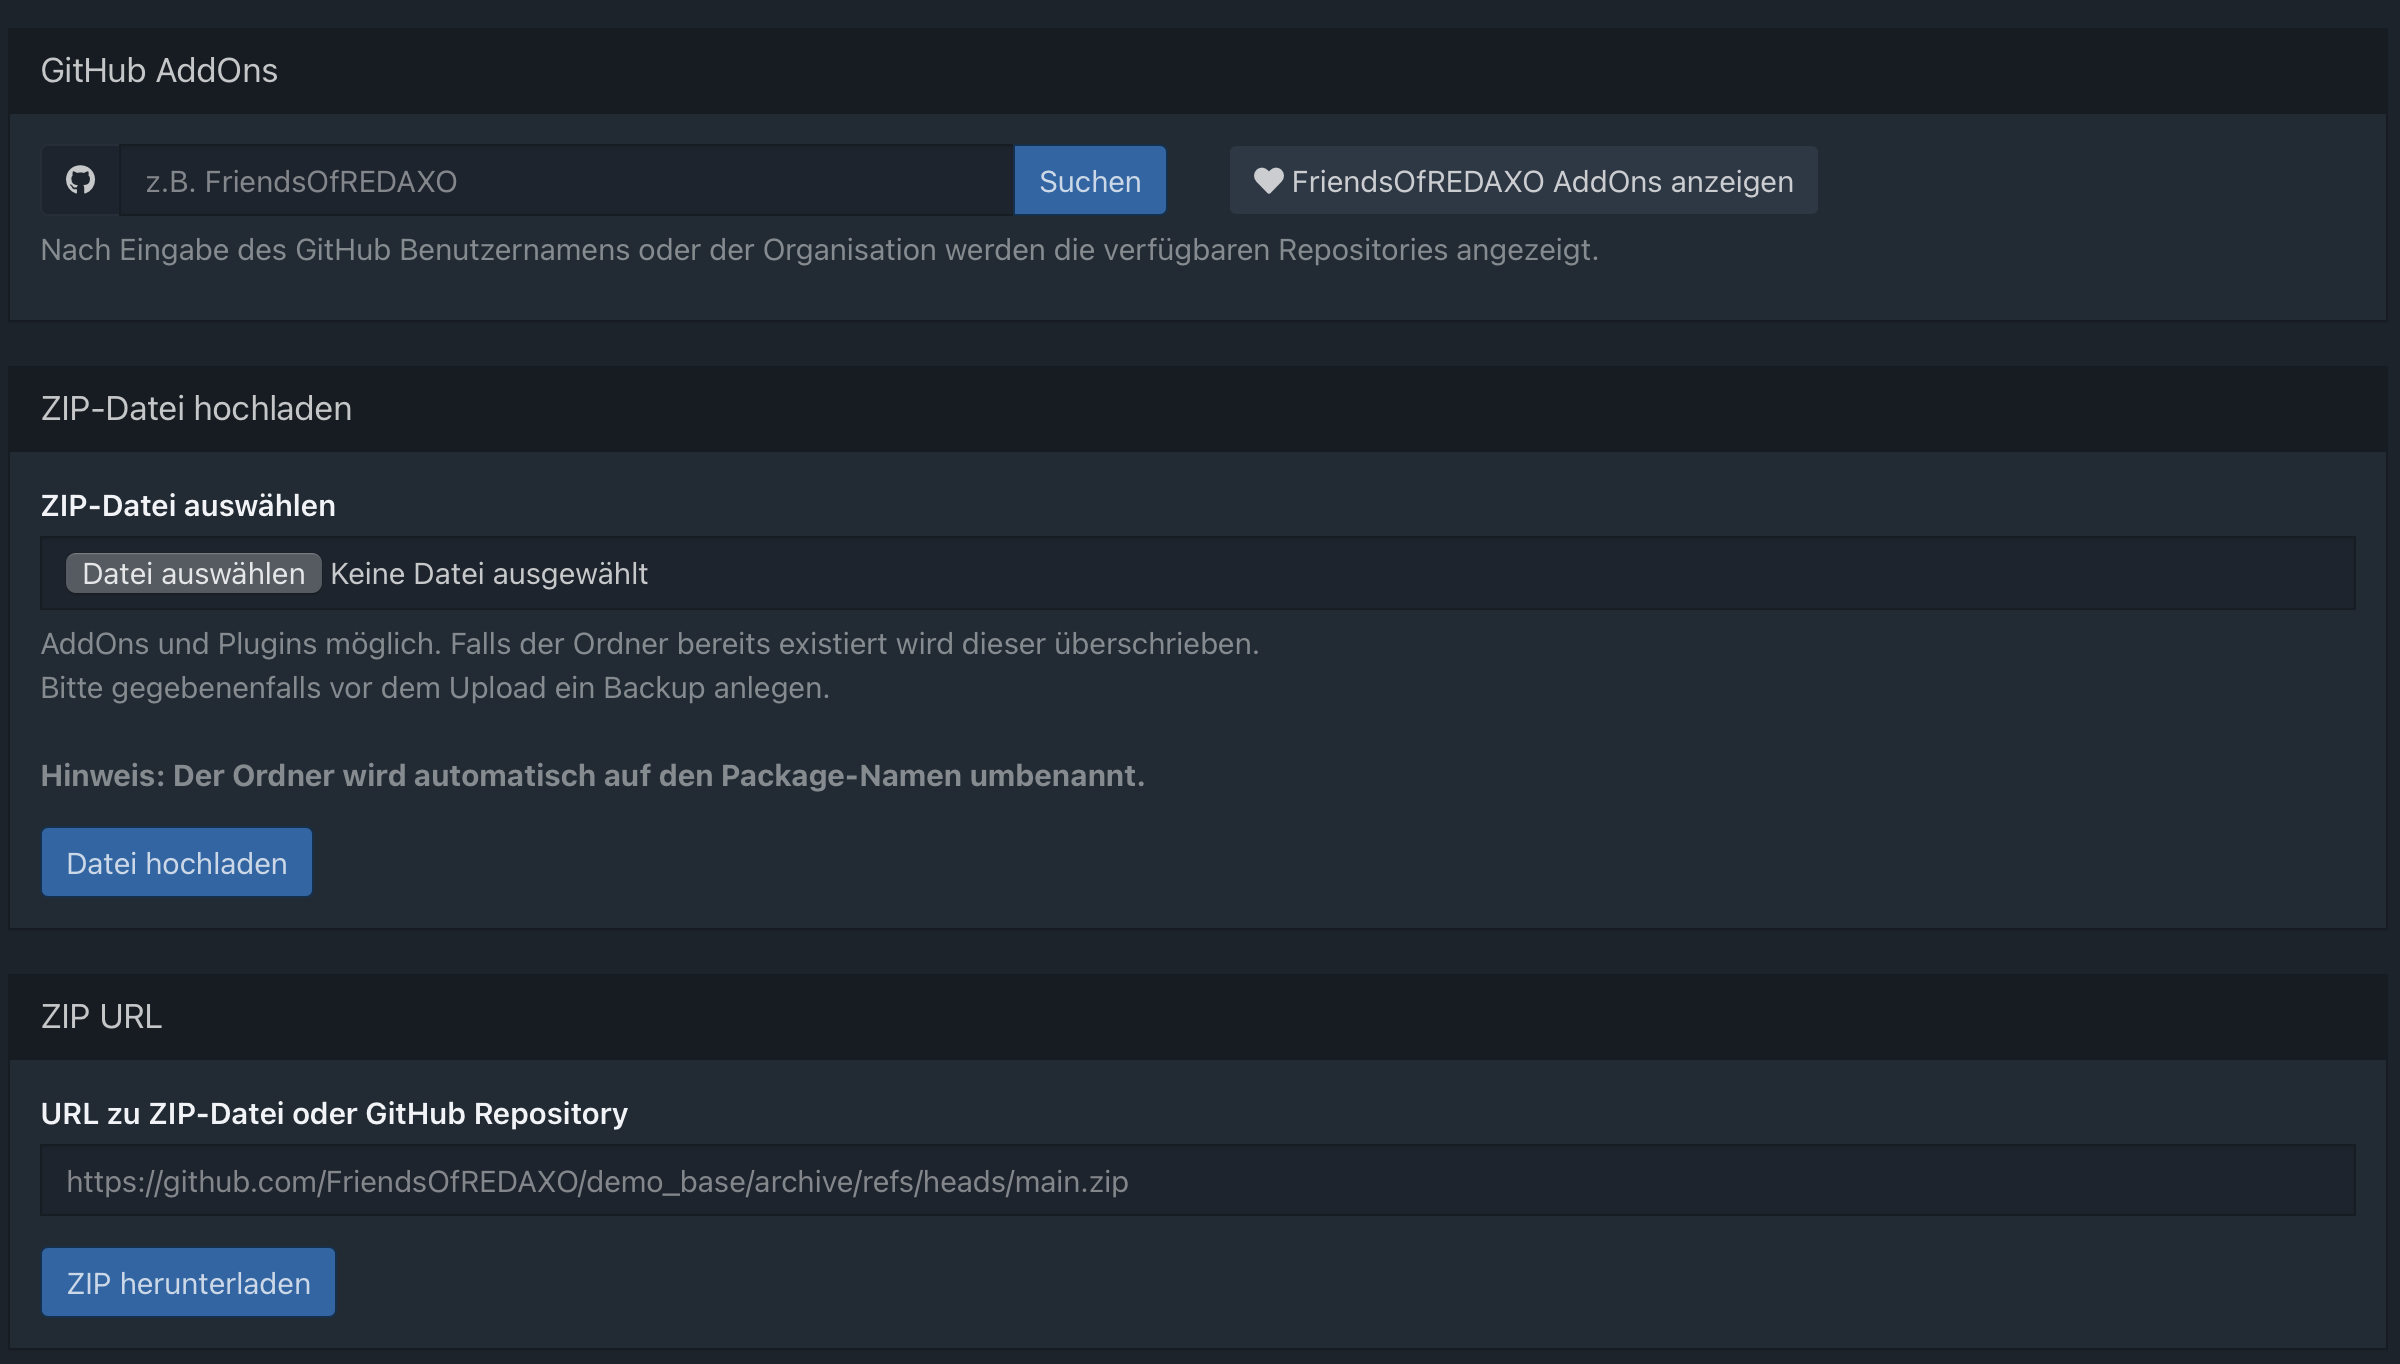This screenshot has height=1364, width=2400.
Task: Click the Hinweis about Package-Namen text
Action: click(x=593, y=775)
